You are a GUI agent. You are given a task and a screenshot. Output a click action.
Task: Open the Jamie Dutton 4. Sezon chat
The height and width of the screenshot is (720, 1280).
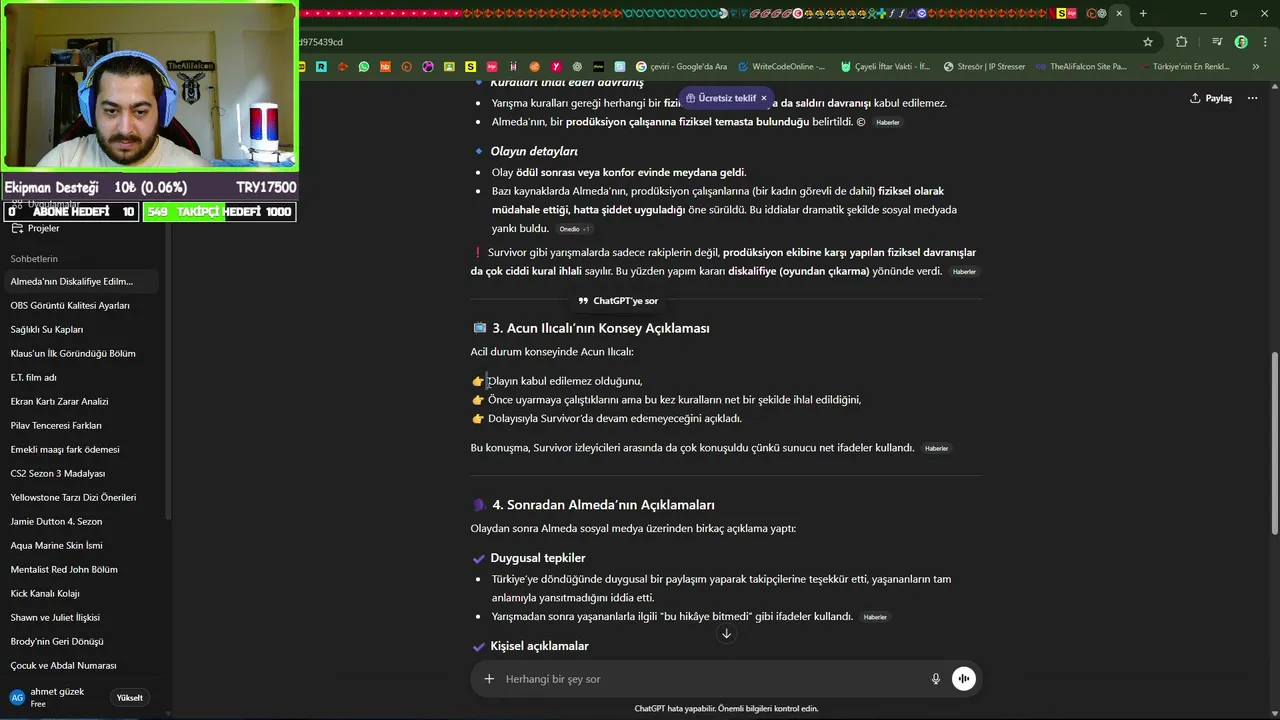[80, 521]
